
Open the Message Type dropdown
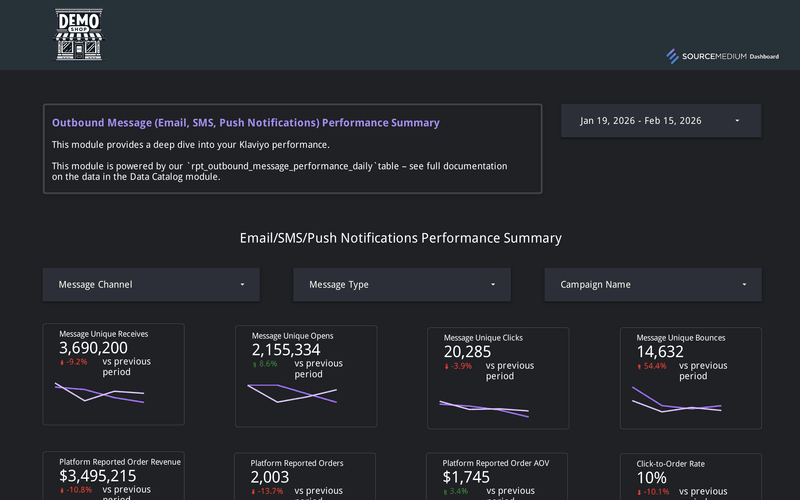[x=401, y=285]
